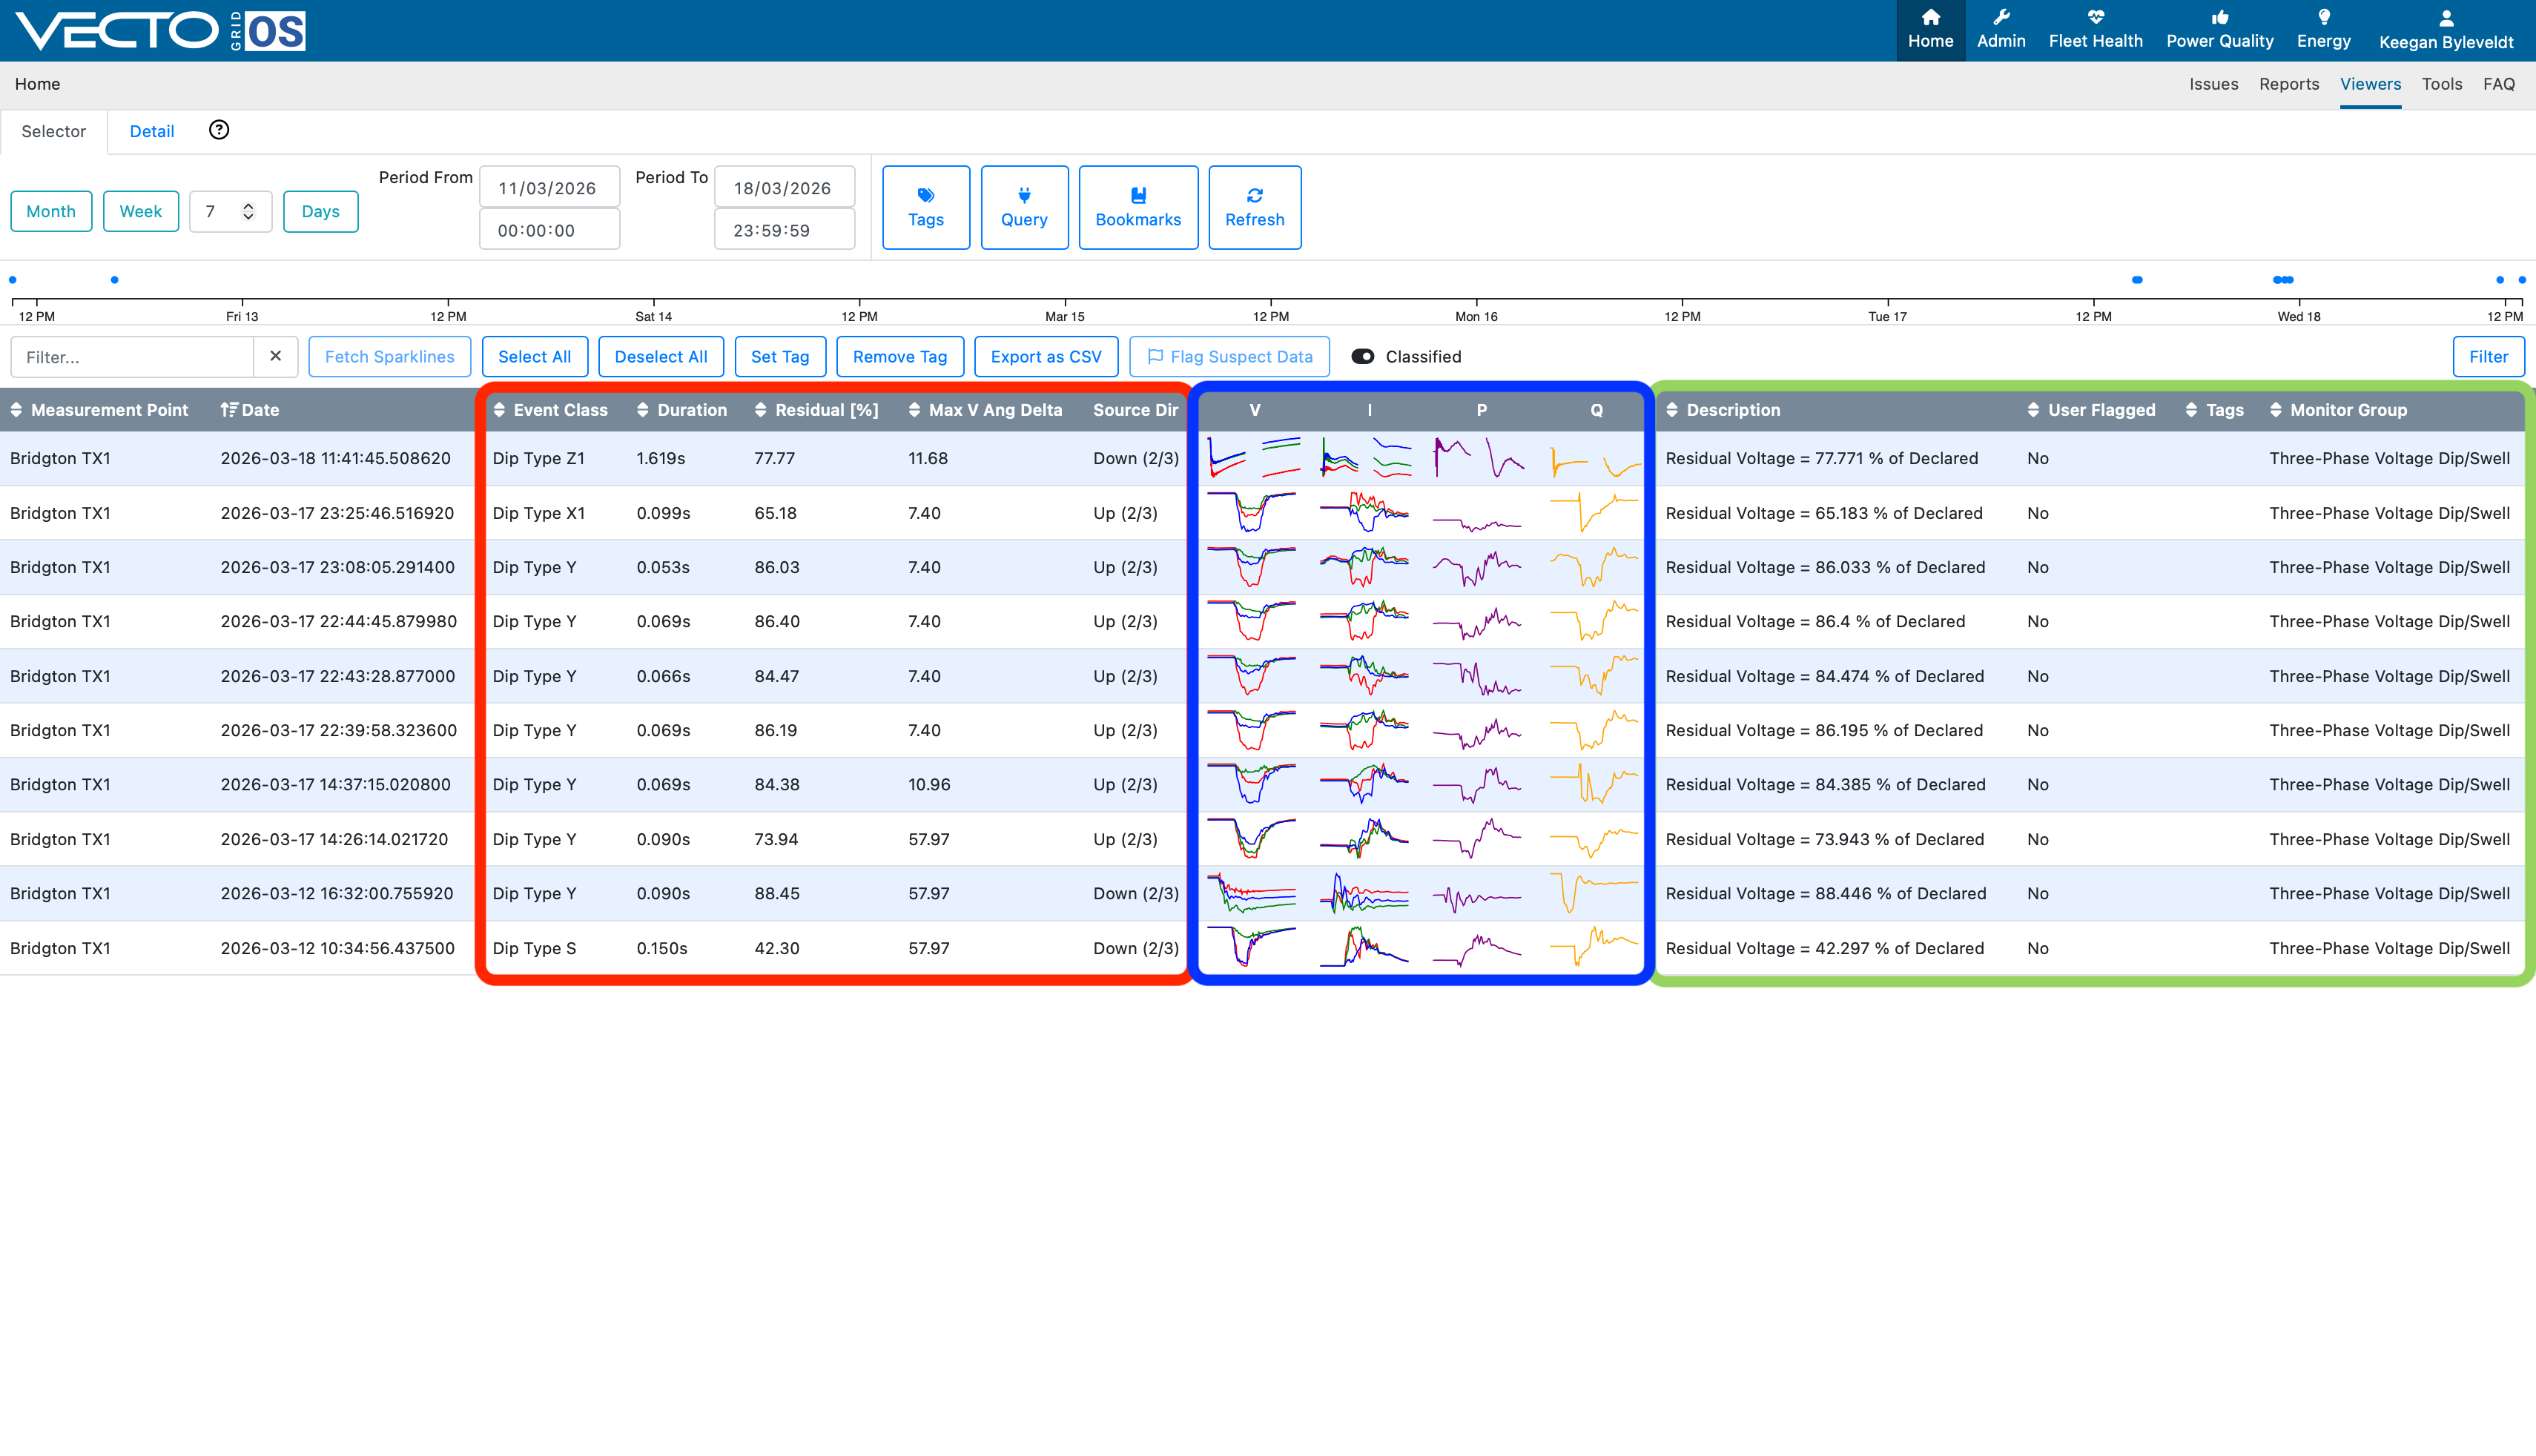Export events as CSV
This screenshot has height=1456, width=2536.
(x=1046, y=356)
